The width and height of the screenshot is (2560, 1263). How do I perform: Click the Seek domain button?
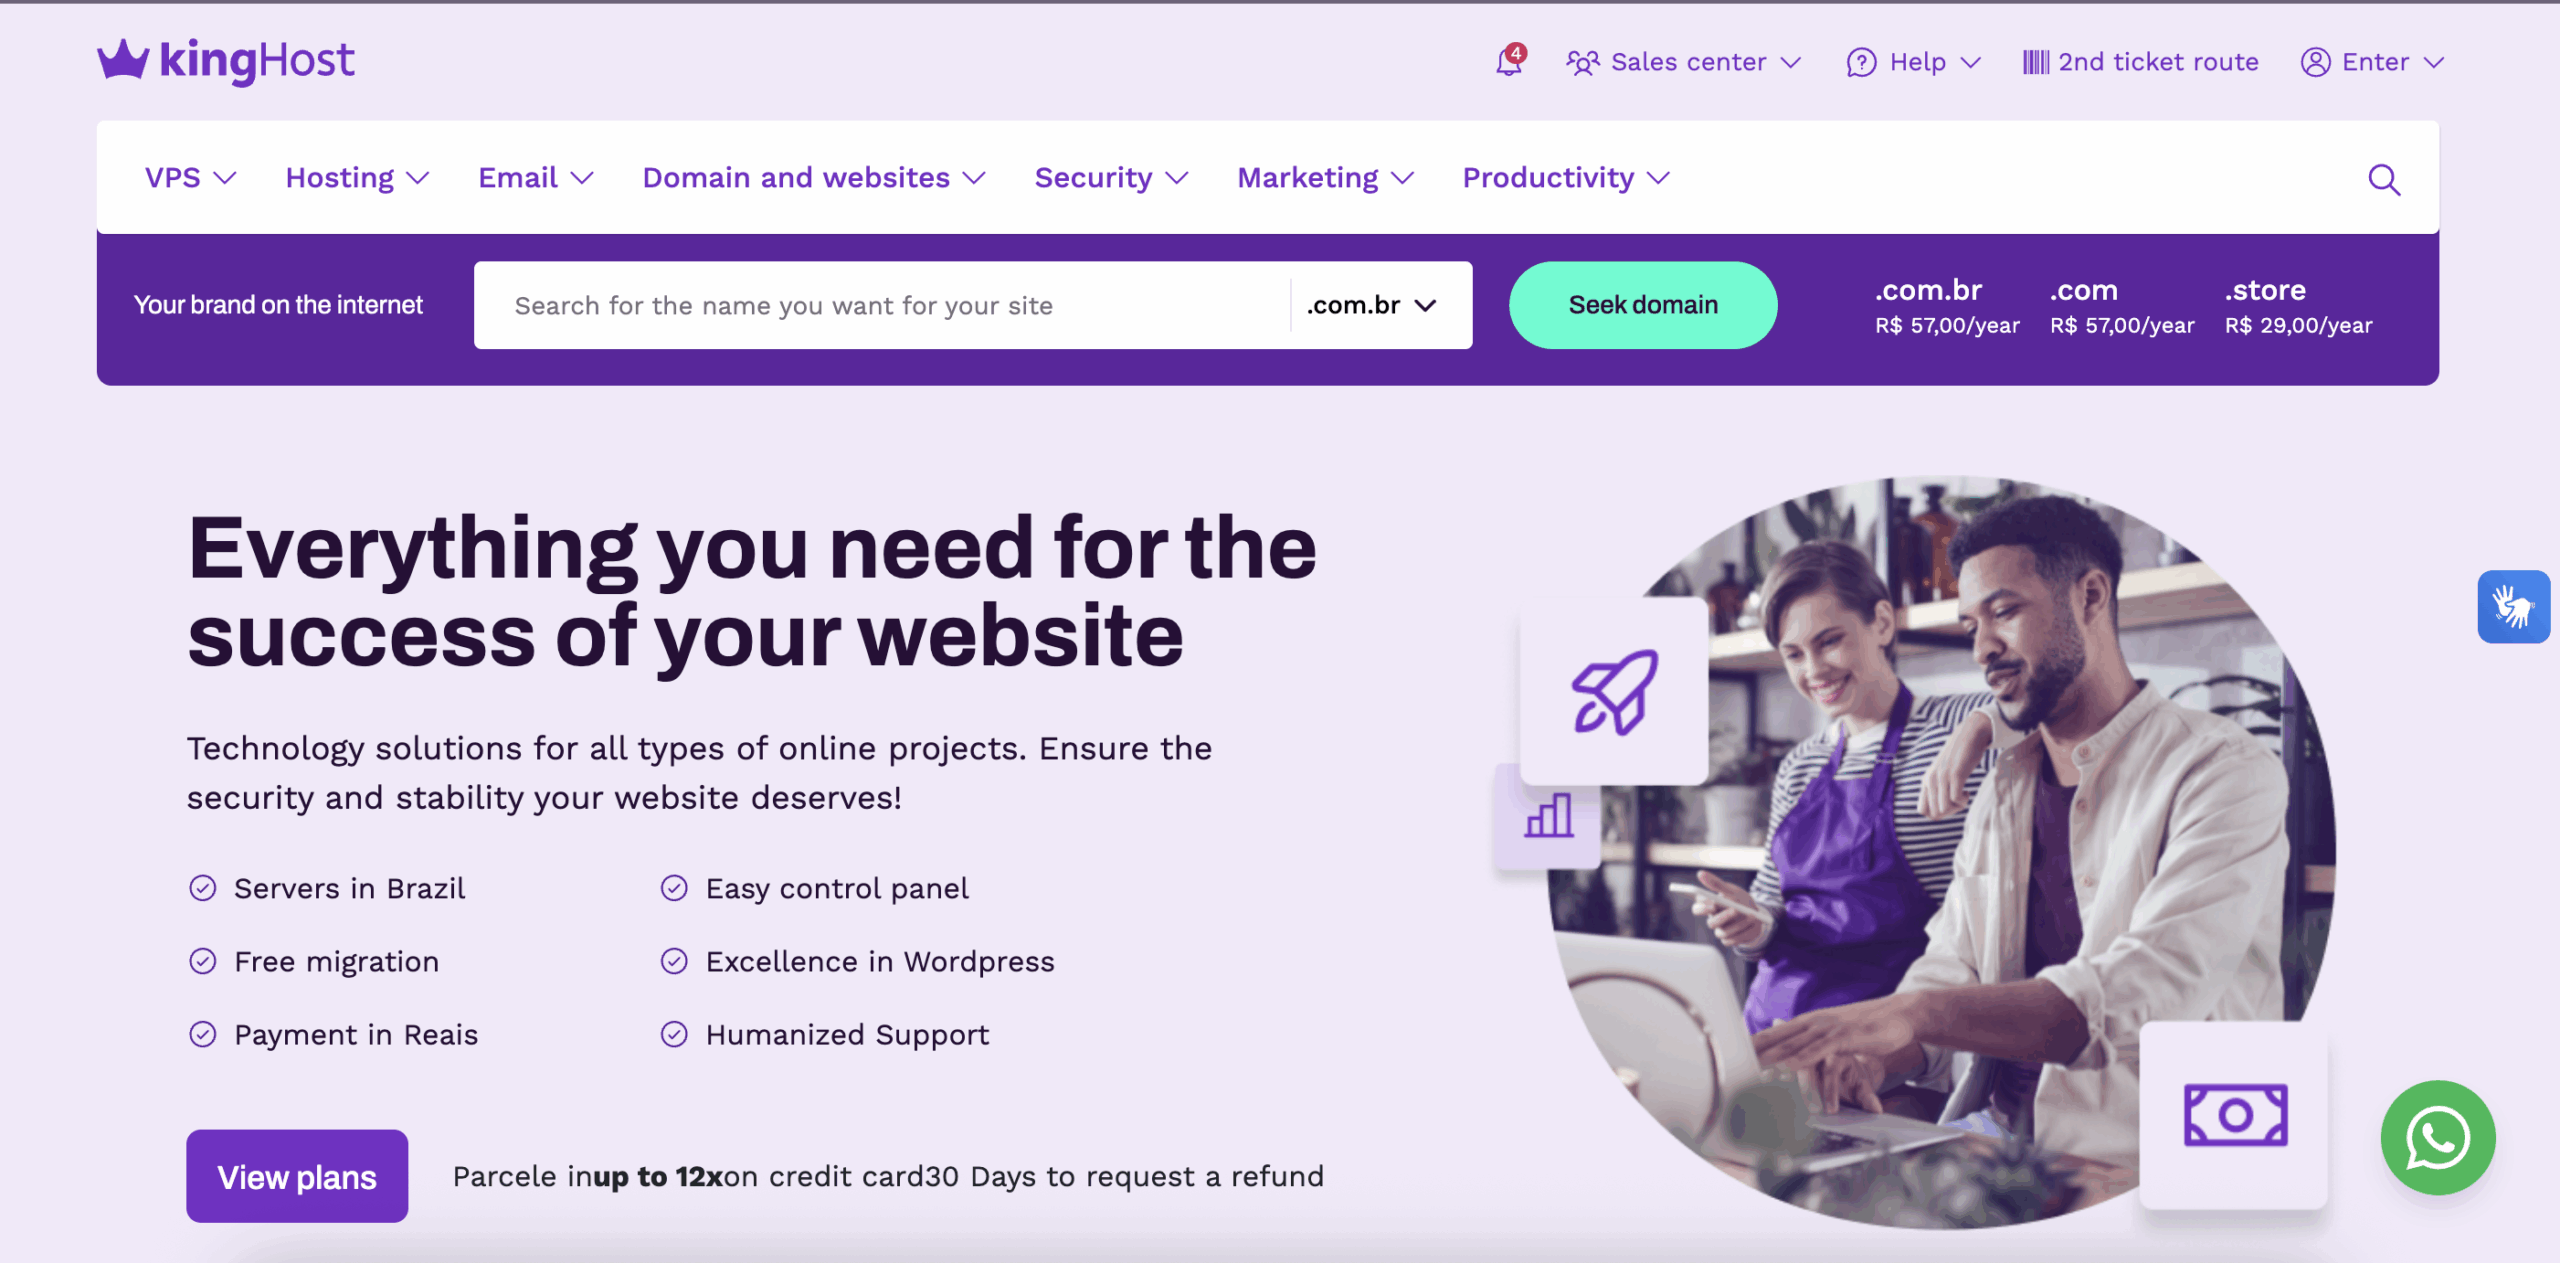pyautogui.click(x=1643, y=305)
